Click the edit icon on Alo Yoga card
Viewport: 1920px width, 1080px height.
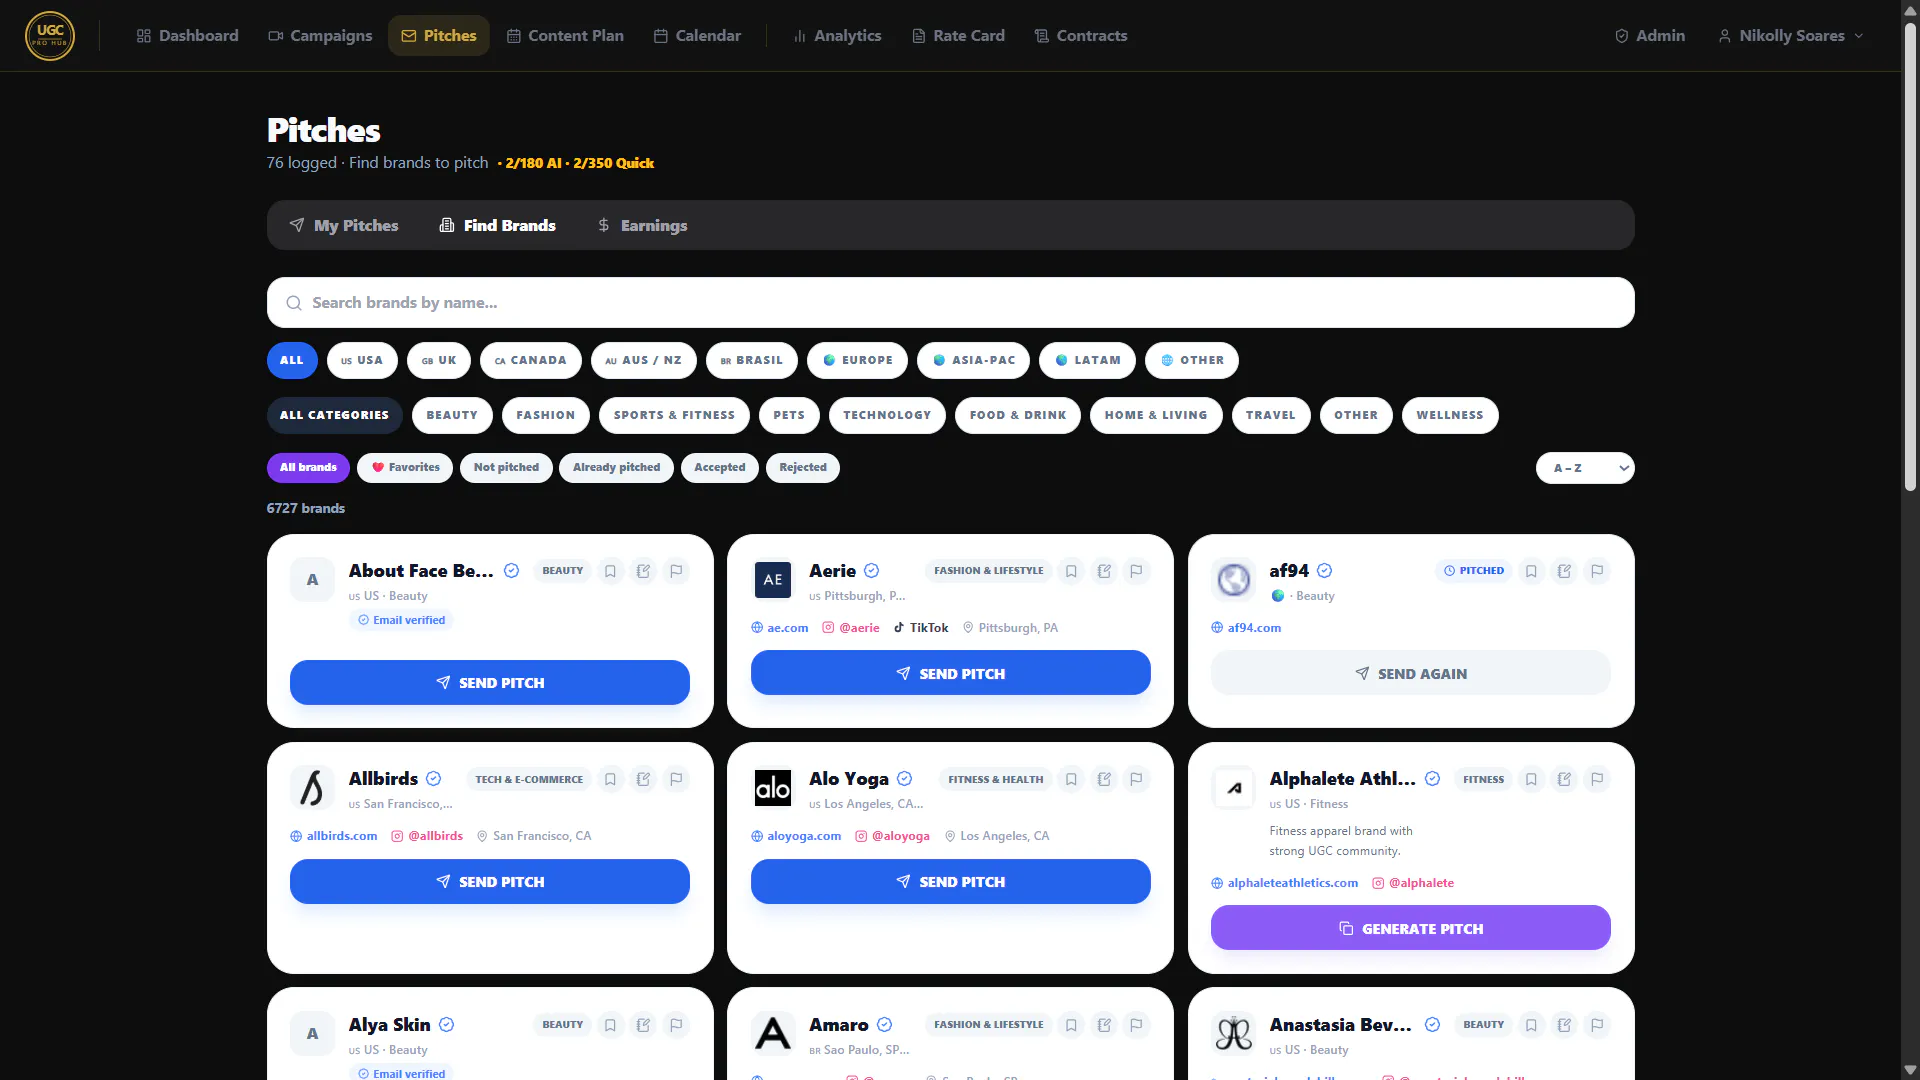pyautogui.click(x=1104, y=779)
